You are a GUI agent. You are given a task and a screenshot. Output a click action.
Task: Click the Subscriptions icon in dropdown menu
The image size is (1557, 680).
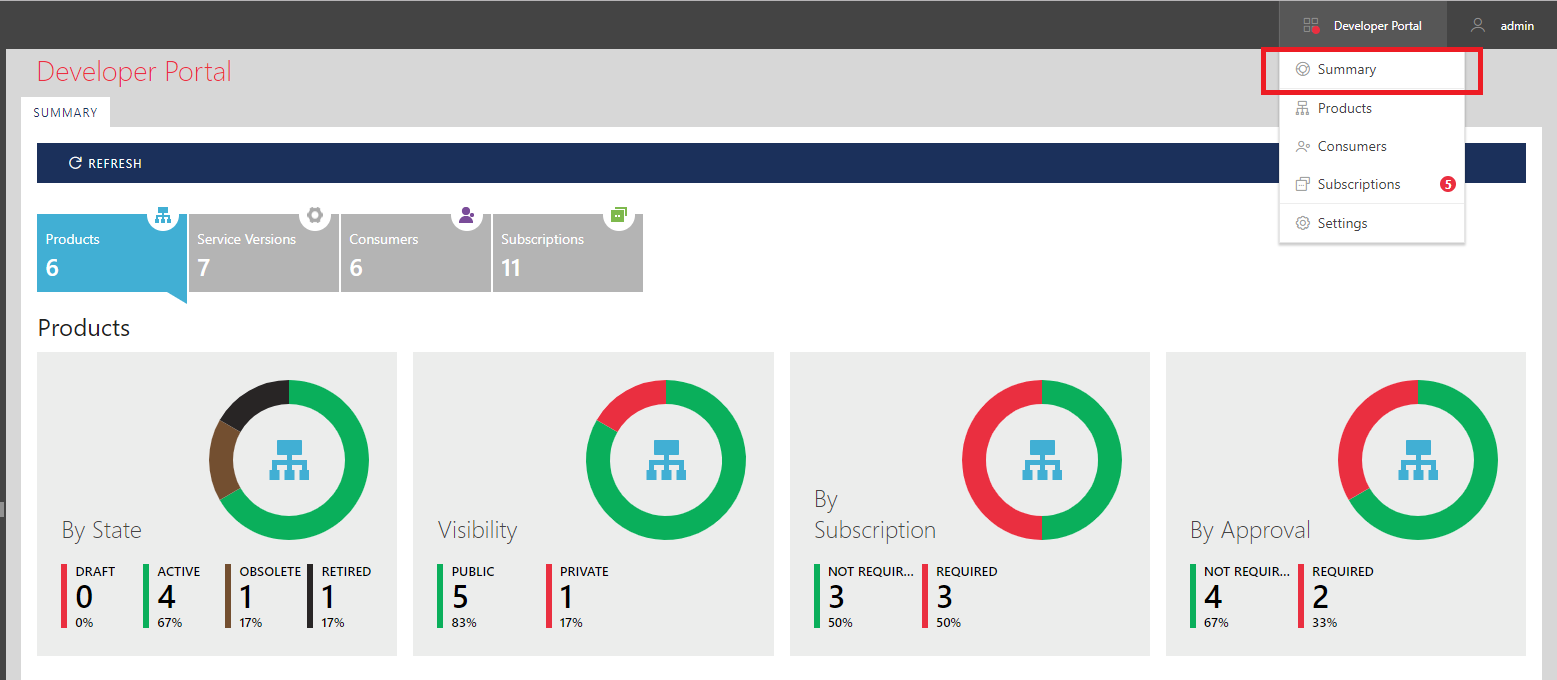(1302, 184)
